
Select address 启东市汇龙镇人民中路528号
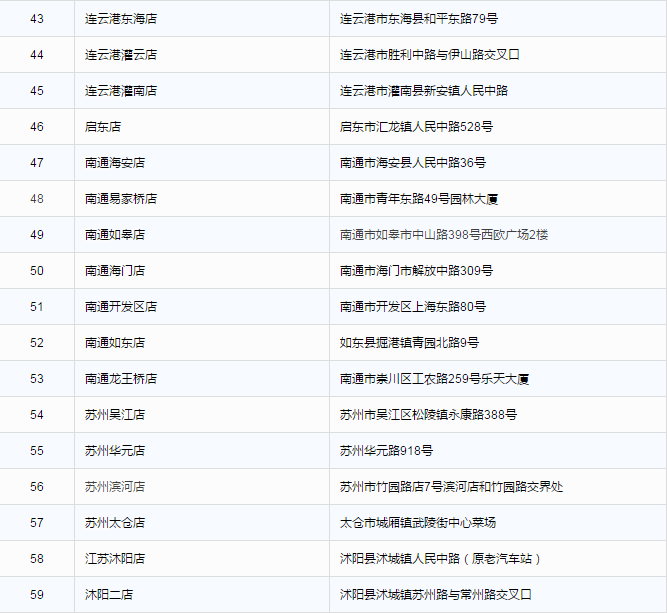416,127
